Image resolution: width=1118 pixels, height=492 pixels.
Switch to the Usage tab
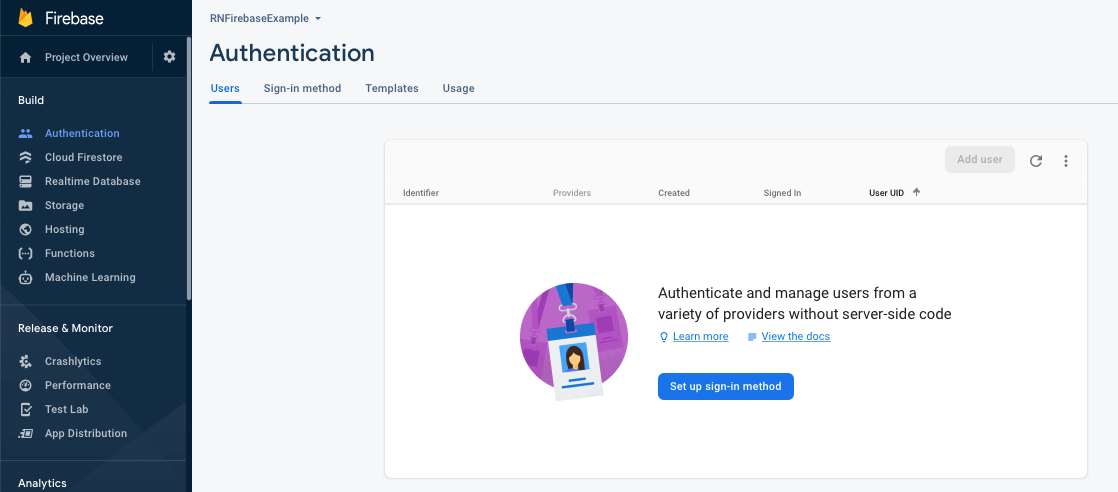click(x=458, y=88)
